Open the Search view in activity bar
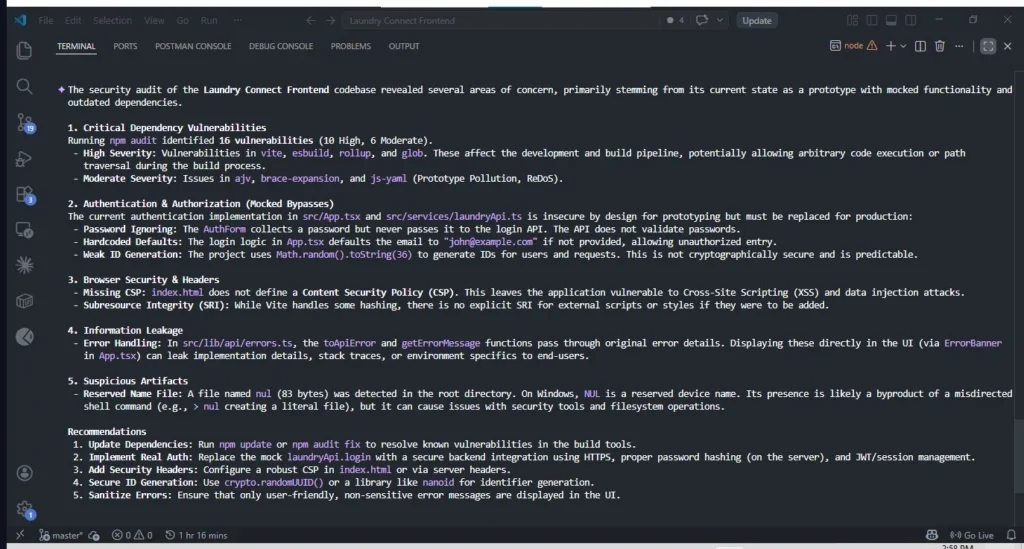 [24, 86]
